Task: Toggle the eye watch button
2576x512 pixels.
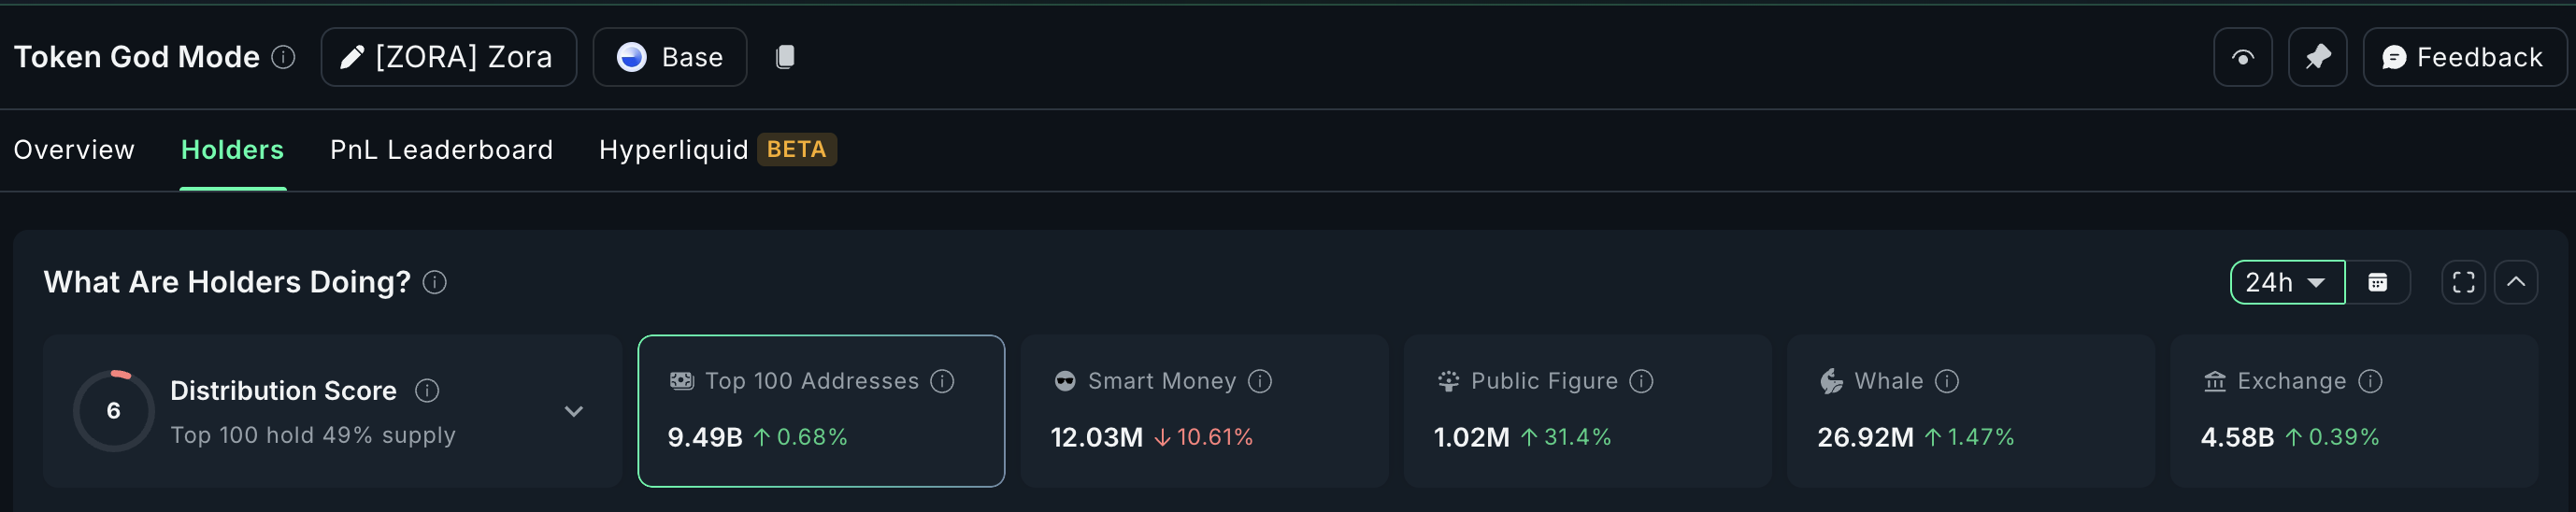Action: pos(2242,57)
